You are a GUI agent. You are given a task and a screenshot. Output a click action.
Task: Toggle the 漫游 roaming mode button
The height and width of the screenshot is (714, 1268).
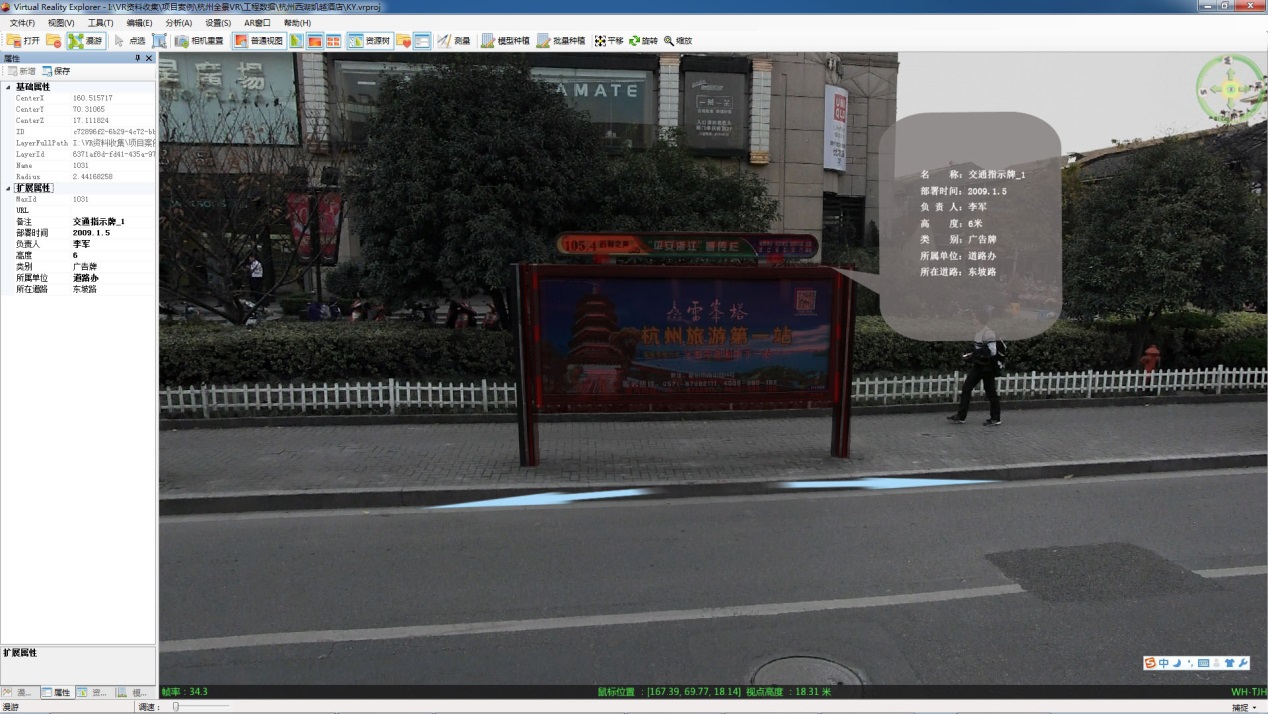pos(86,41)
